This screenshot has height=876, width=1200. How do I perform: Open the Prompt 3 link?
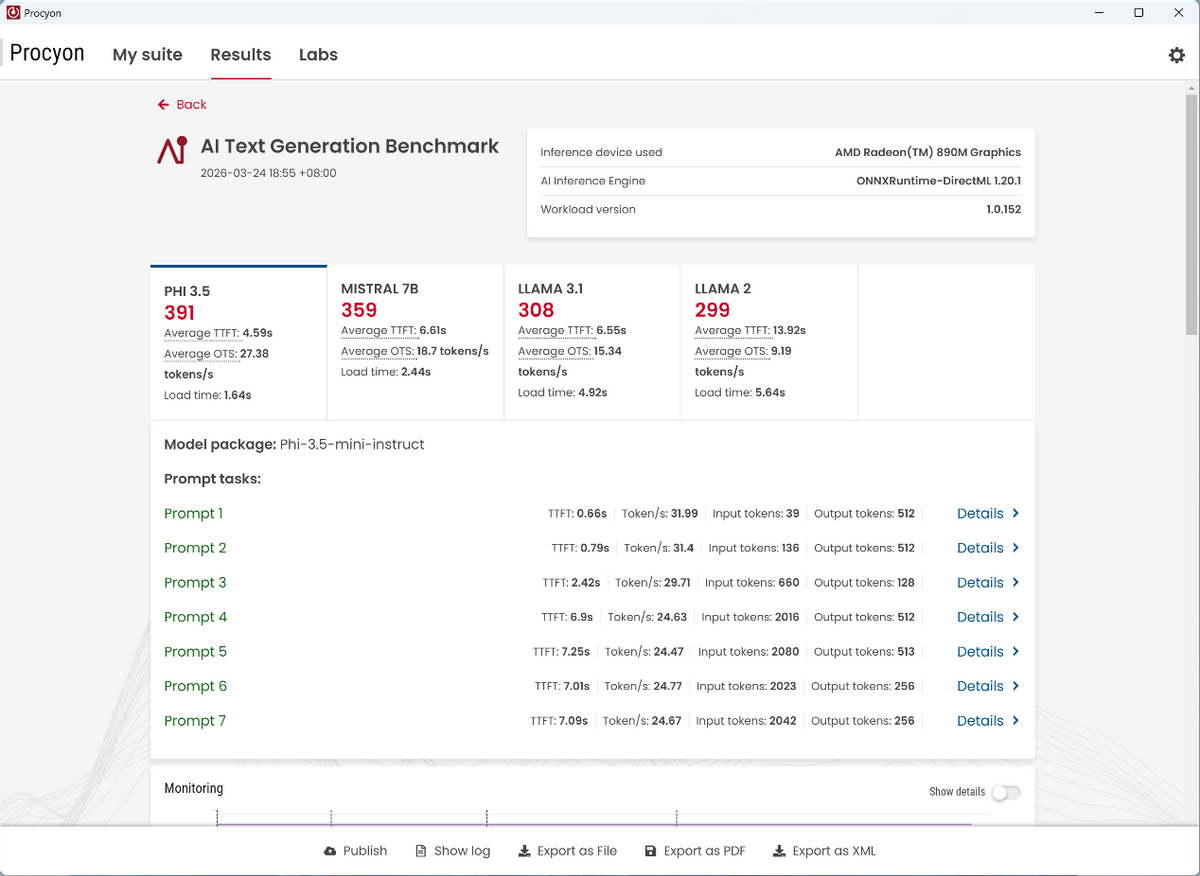[x=195, y=582]
